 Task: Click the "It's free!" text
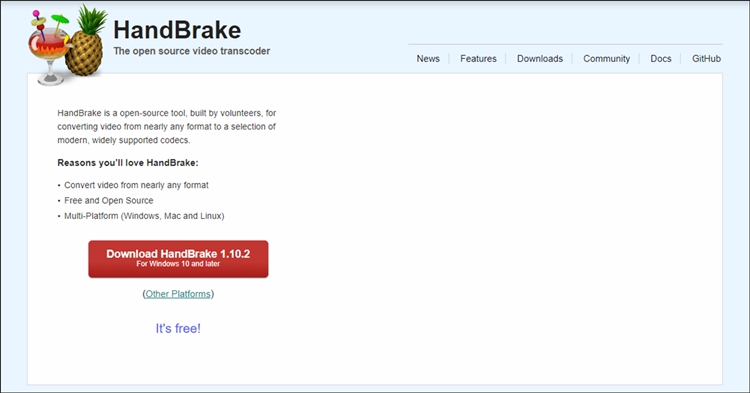pos(178,328)
